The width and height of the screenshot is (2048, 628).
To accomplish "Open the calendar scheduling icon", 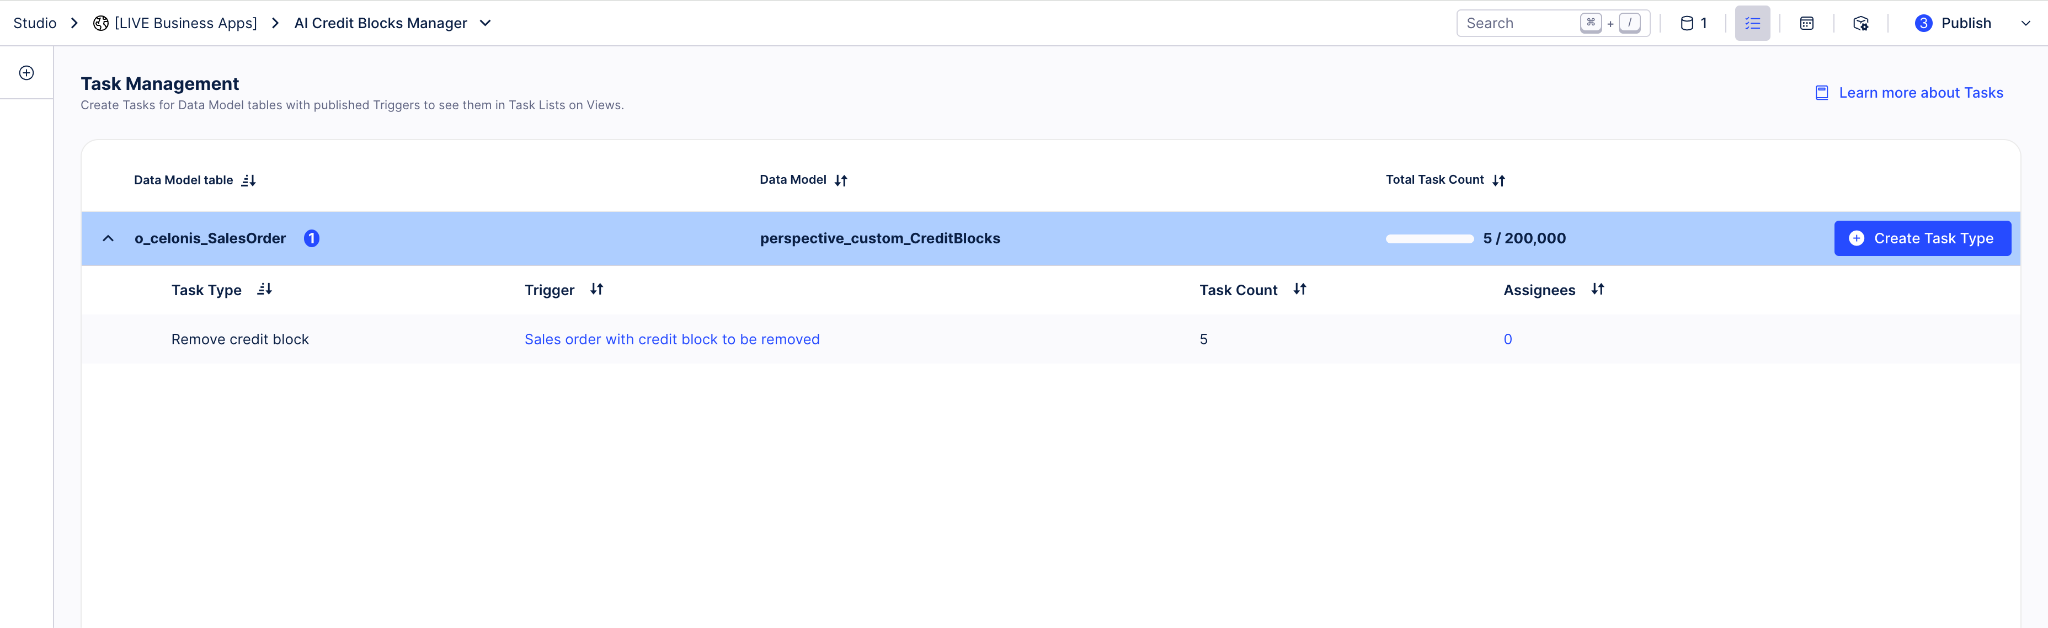I will (x=1806, y=23).
